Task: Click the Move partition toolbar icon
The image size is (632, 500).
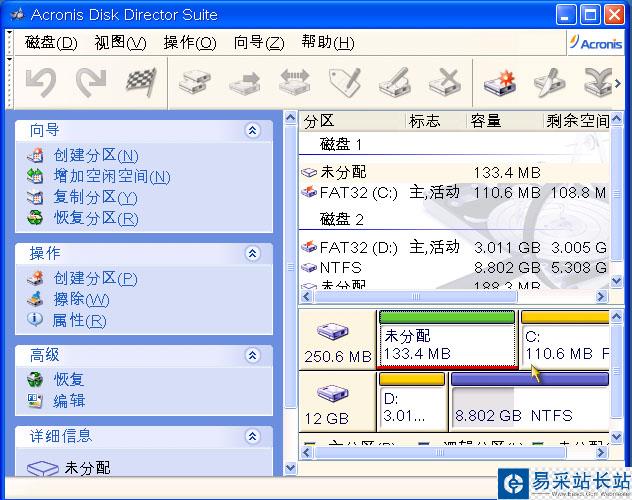Action: pyautogui.click(x=245, y=83)
